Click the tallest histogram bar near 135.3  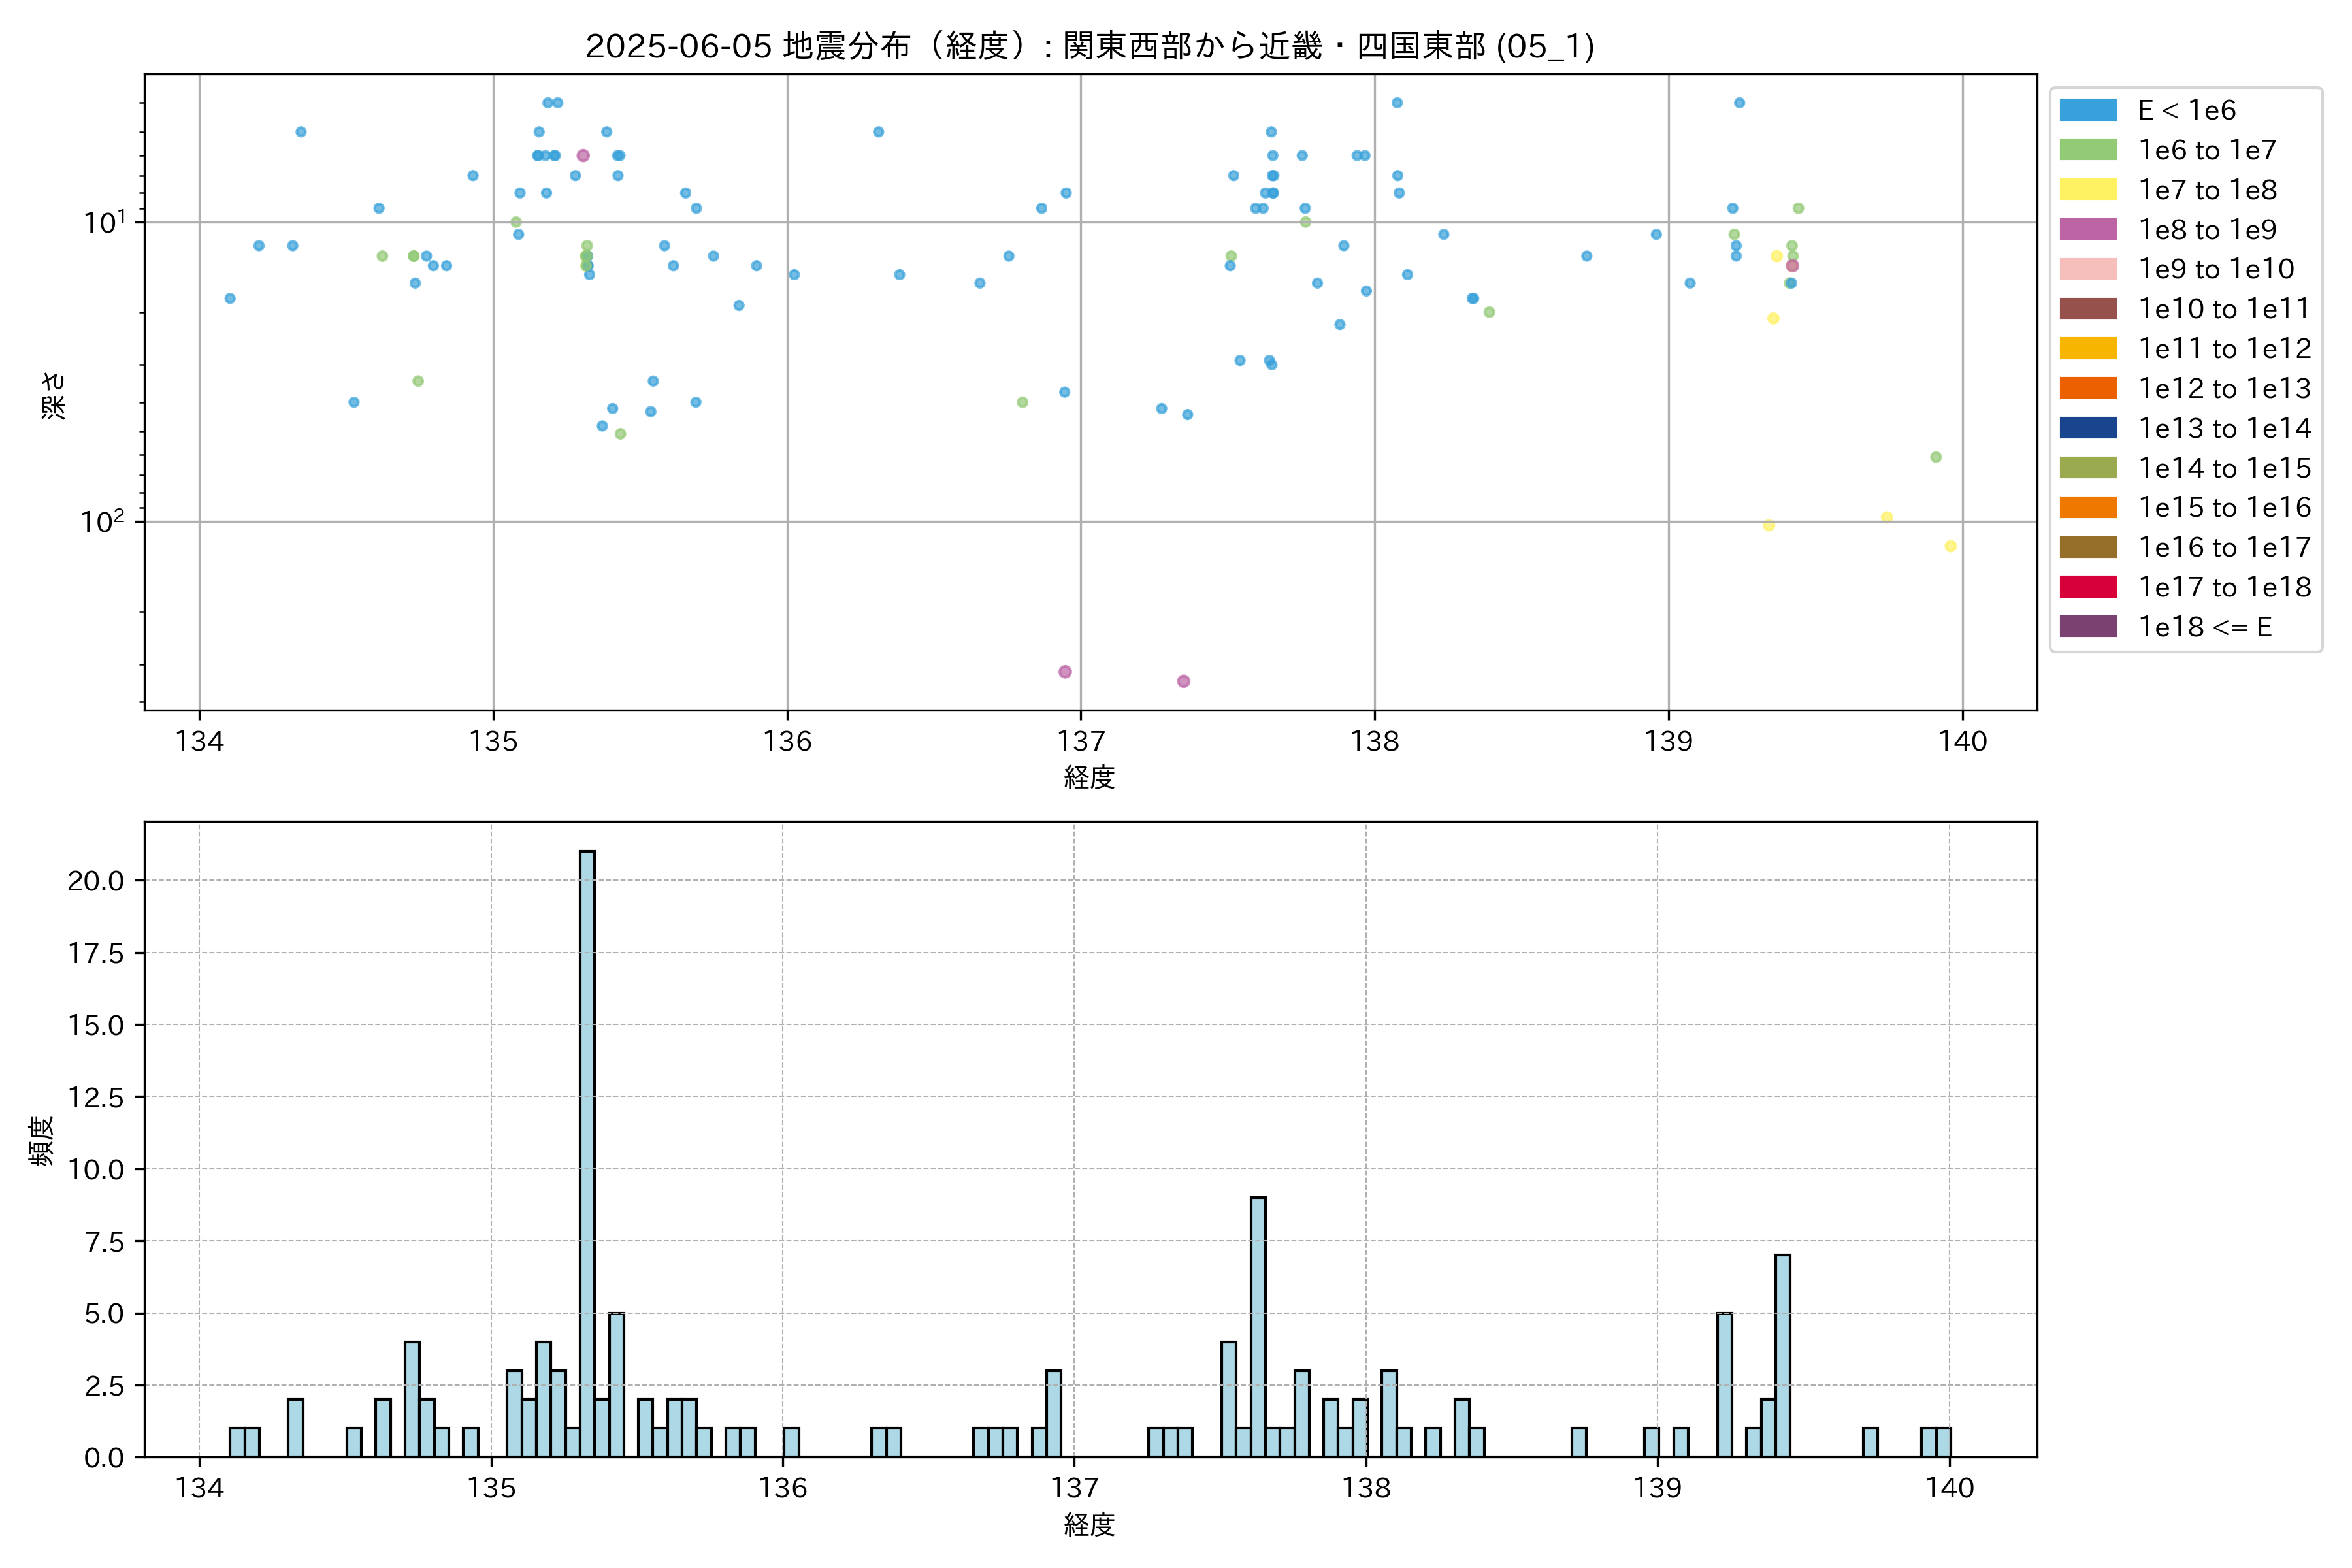coord(587,1150)
